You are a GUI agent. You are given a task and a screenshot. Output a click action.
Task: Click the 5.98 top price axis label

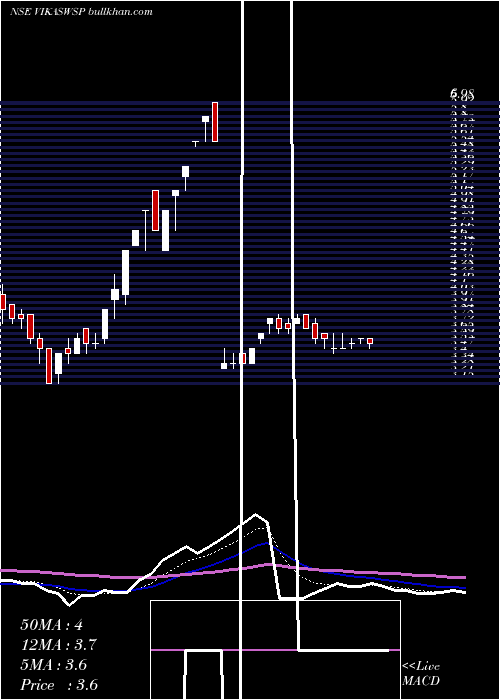coord(462,94)
